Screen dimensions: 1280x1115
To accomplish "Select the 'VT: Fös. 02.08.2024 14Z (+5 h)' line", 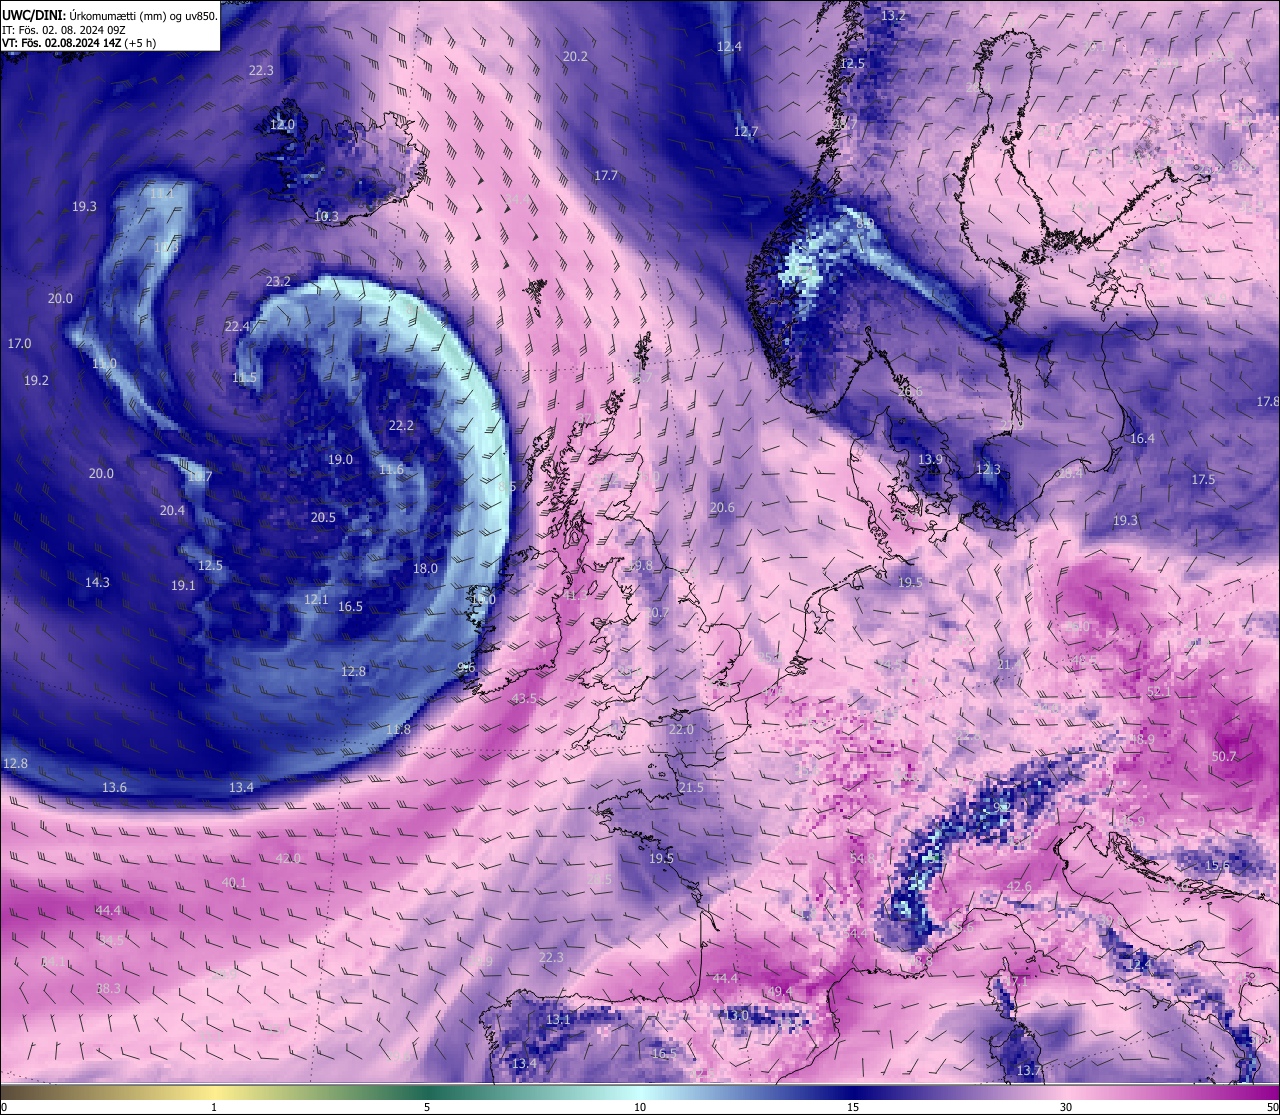I will coord(78,43).
